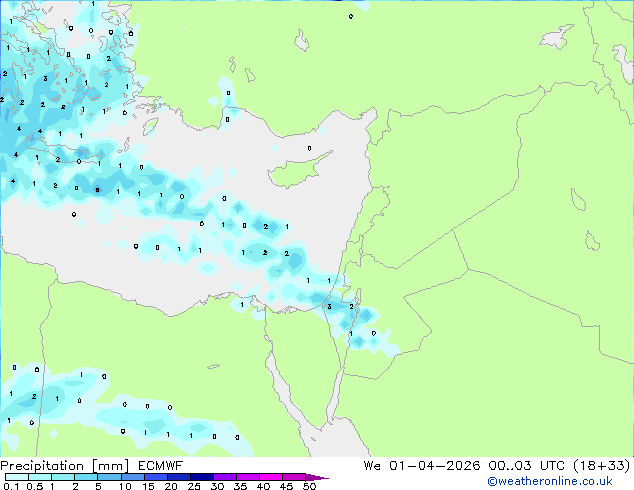Image resolution: width=634 pixels, height=490 pixels.
Task: Pick the palest cyan swatch above 0.1
Action: (17, 477)
